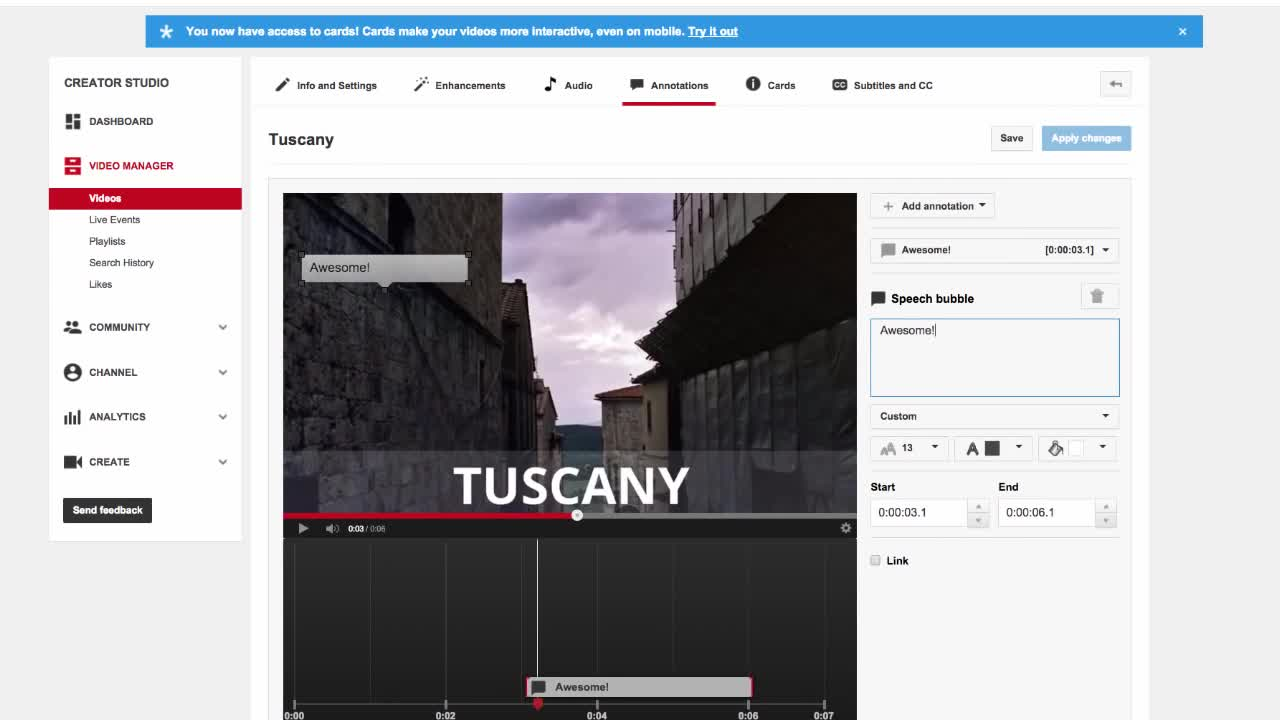Increase Start time with up stepper
The height and width of the screenshot is (720, 1280).
978,506
